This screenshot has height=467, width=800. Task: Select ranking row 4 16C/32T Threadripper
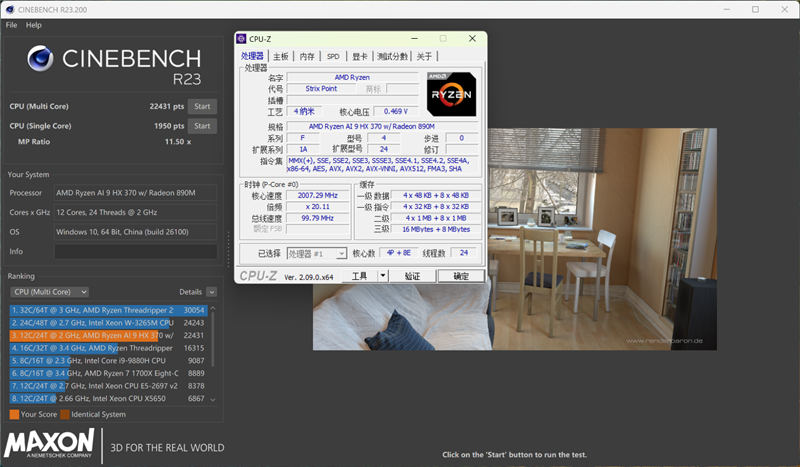[x=109, y=348]
